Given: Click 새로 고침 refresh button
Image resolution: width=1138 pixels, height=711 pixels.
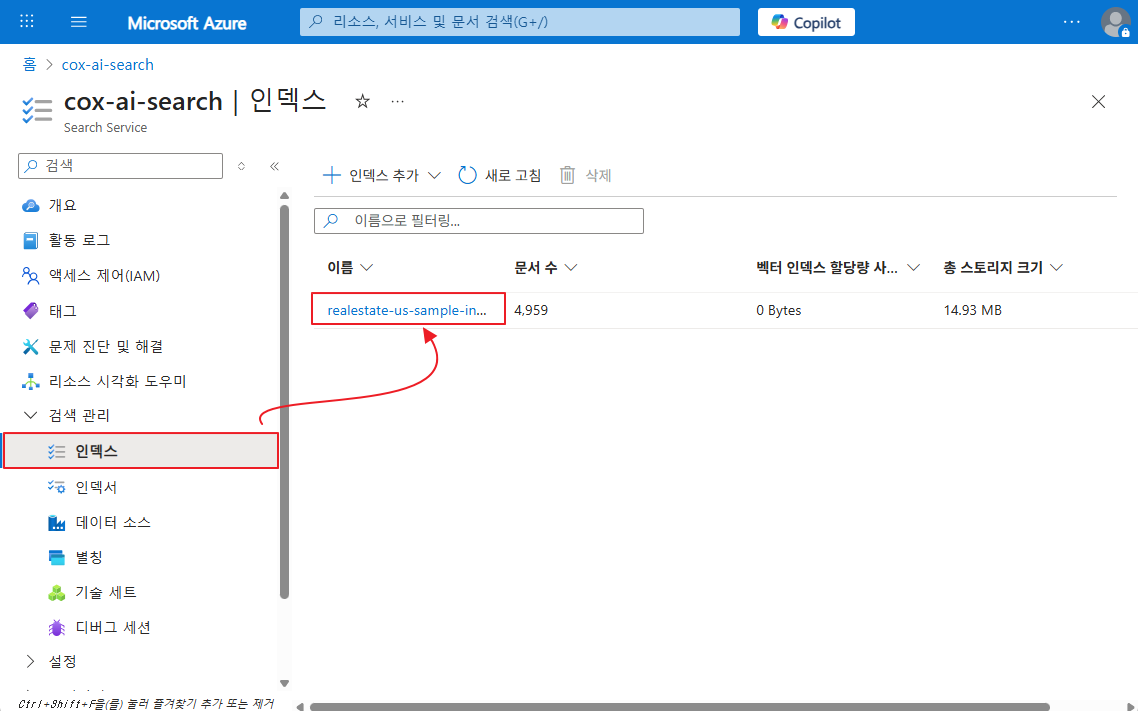Looking at the screenshot, I should [499, 175].
